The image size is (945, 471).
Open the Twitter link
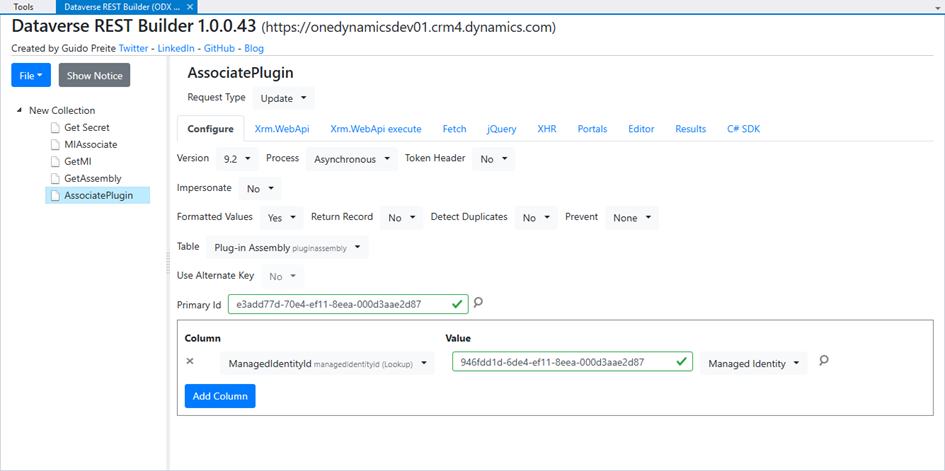pyautogui.click(x=134, y=48)
